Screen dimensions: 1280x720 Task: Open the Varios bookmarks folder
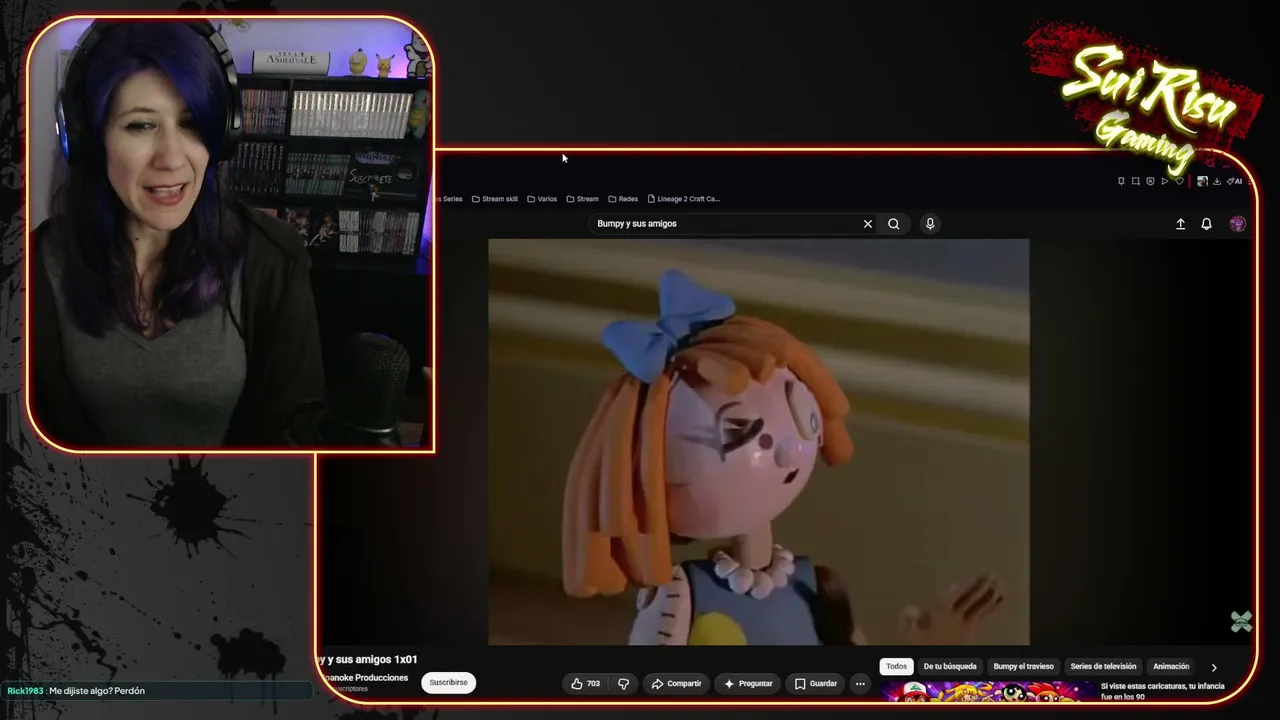[x=542, y=199]
